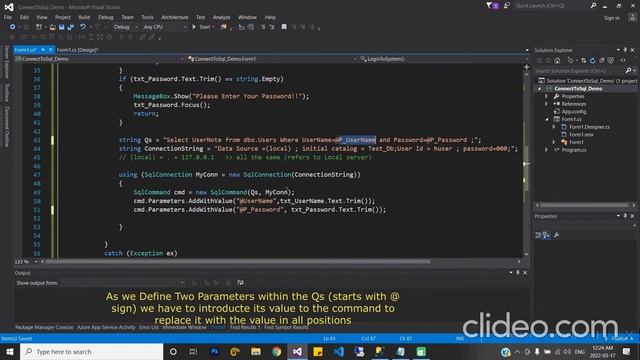Click the editor zoom level percentage box
Viewport: 640px width, 360px height.
26,262
